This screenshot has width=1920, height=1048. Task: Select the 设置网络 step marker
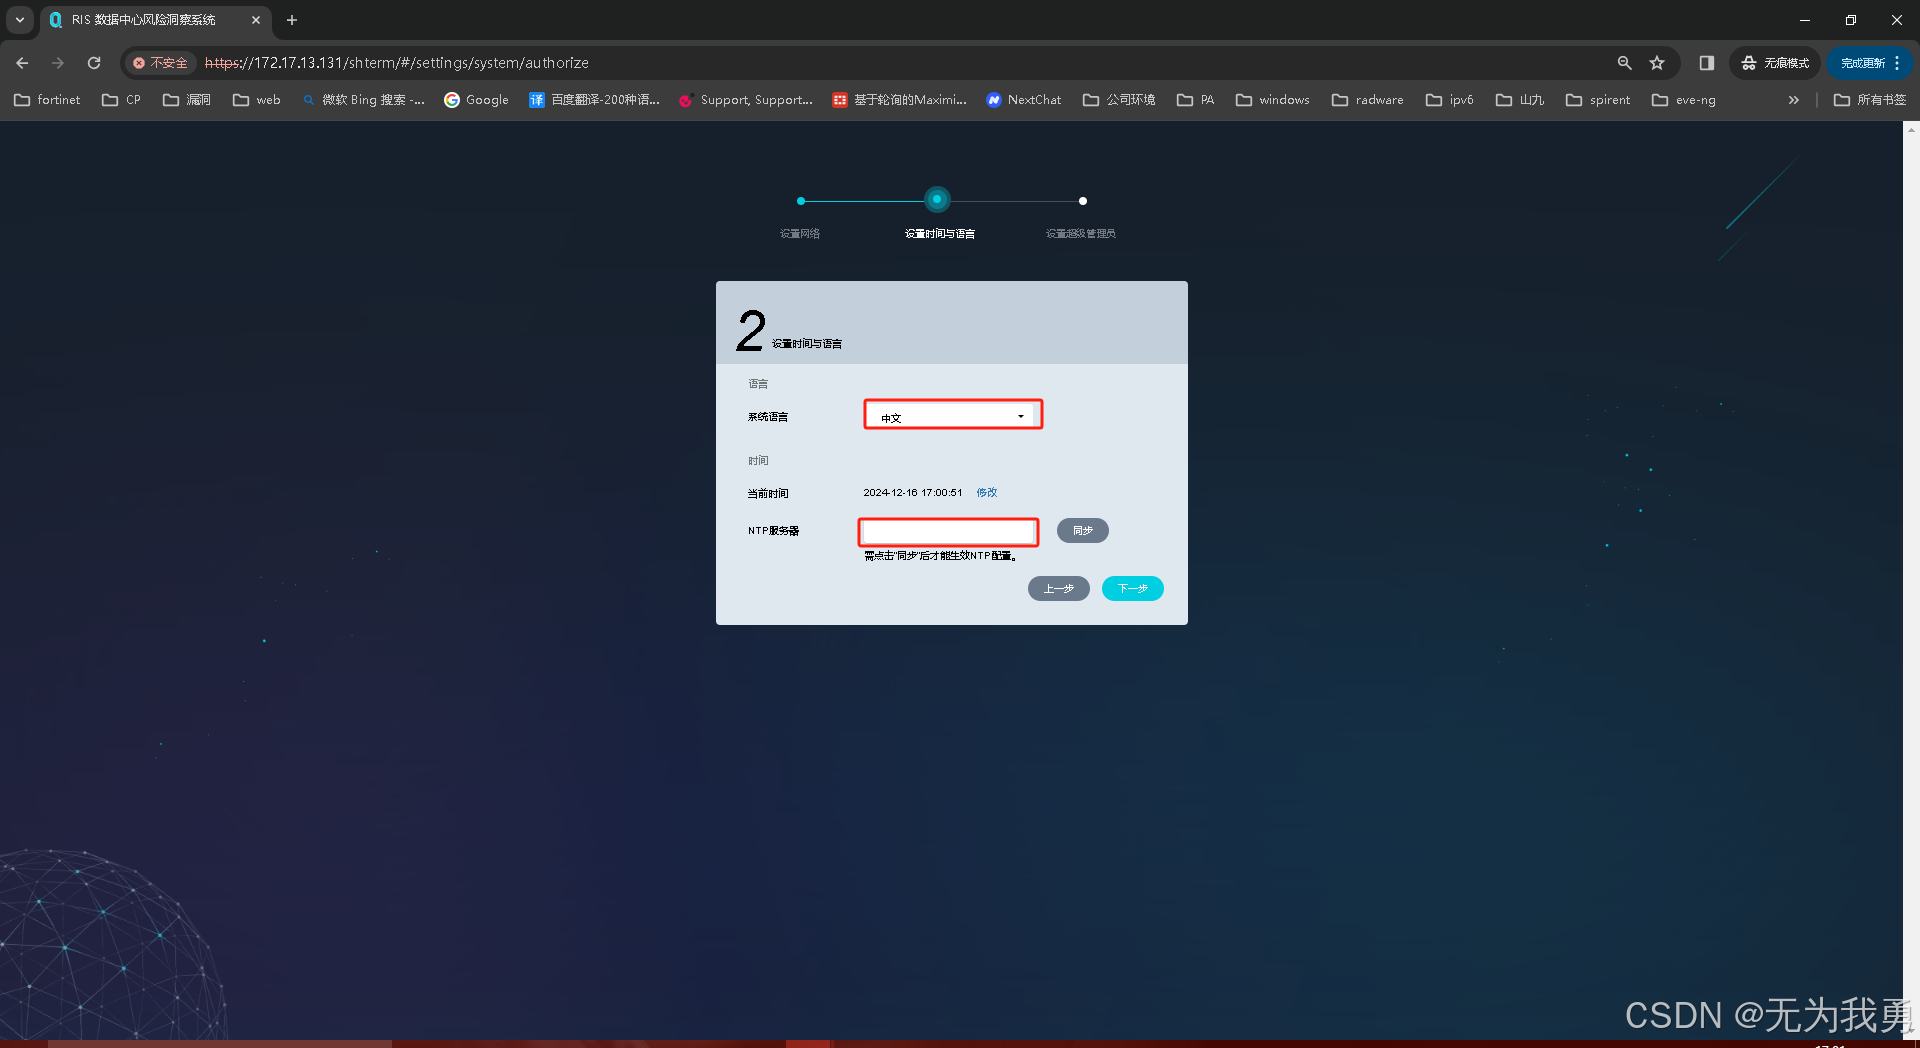800,201
